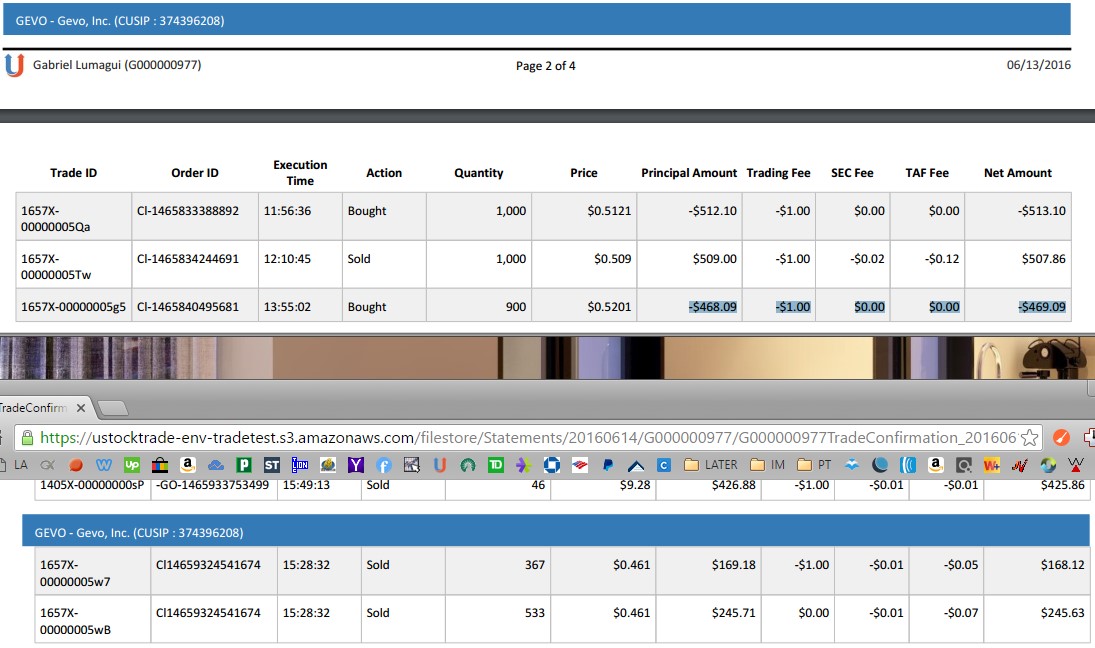Screen dimensions: 1095x648
Task: Open the Amazon bookmark next to shopping bag
Action: tap(187, 465)
